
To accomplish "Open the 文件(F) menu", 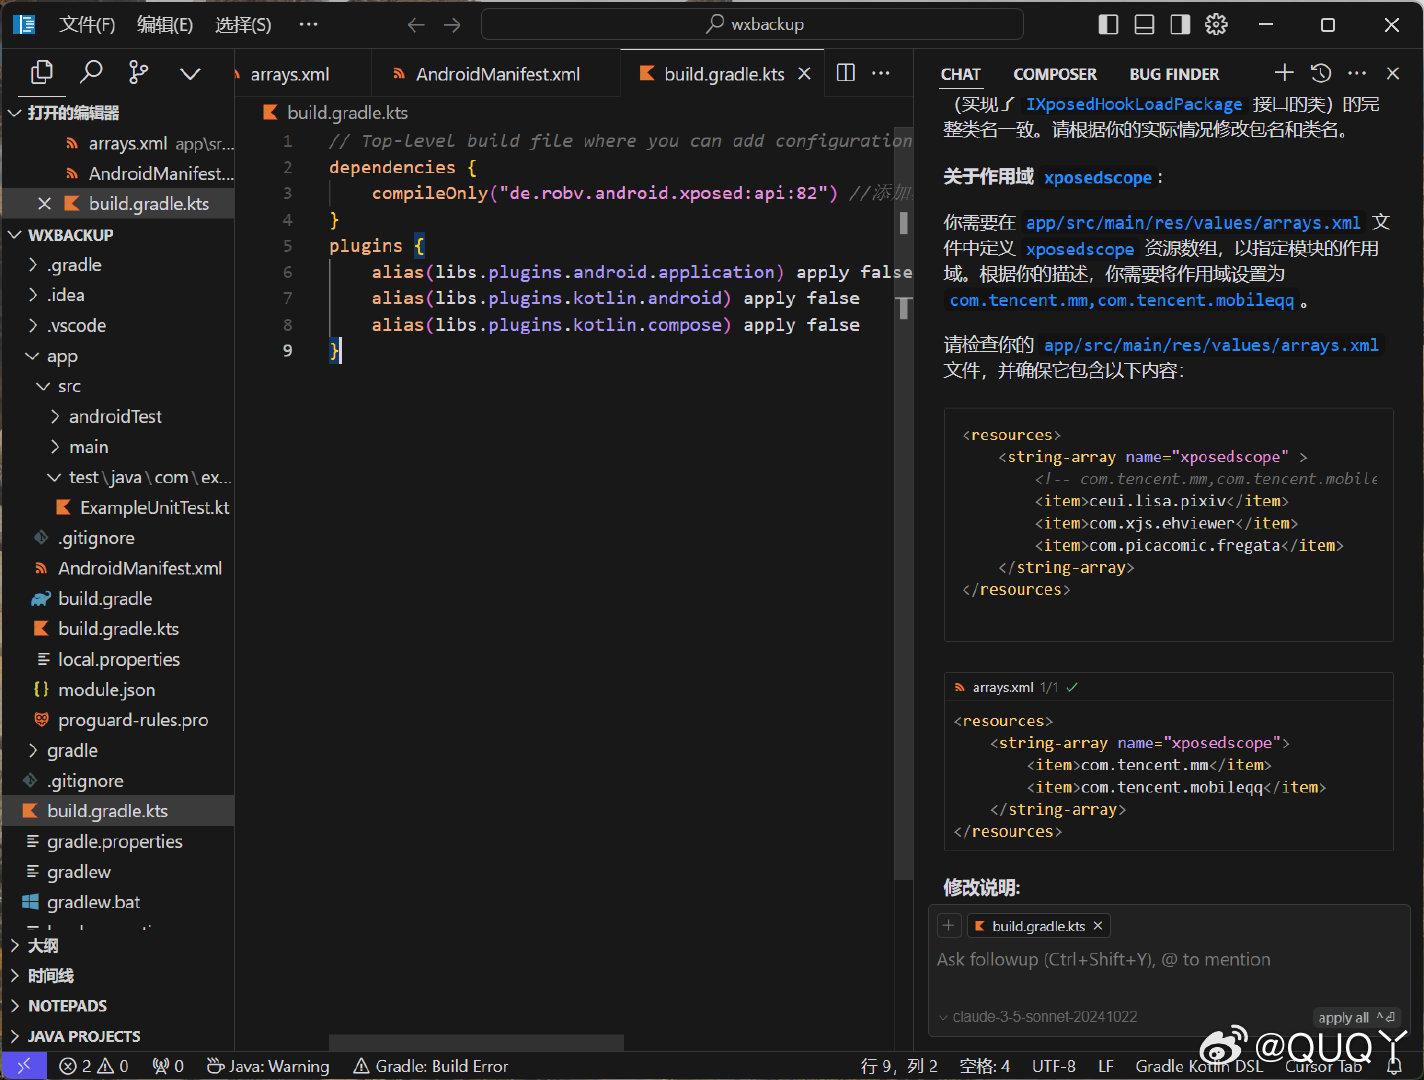I will point(87,25).
